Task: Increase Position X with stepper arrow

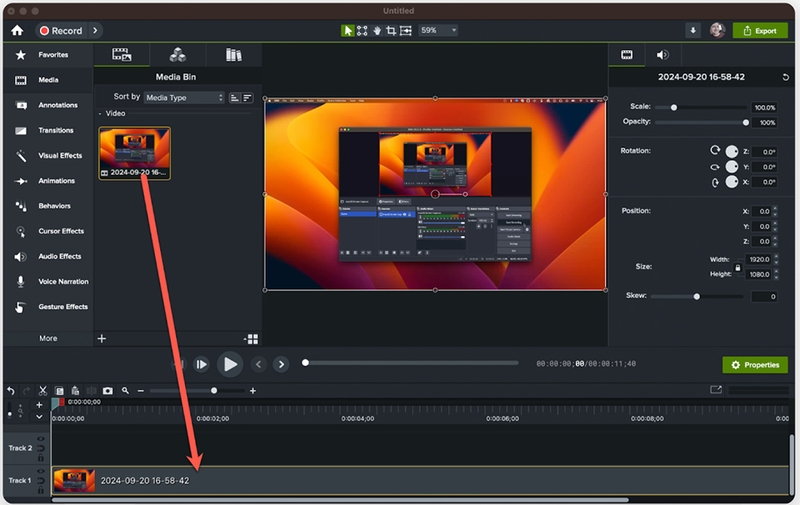Action: [x=776, y=208]
